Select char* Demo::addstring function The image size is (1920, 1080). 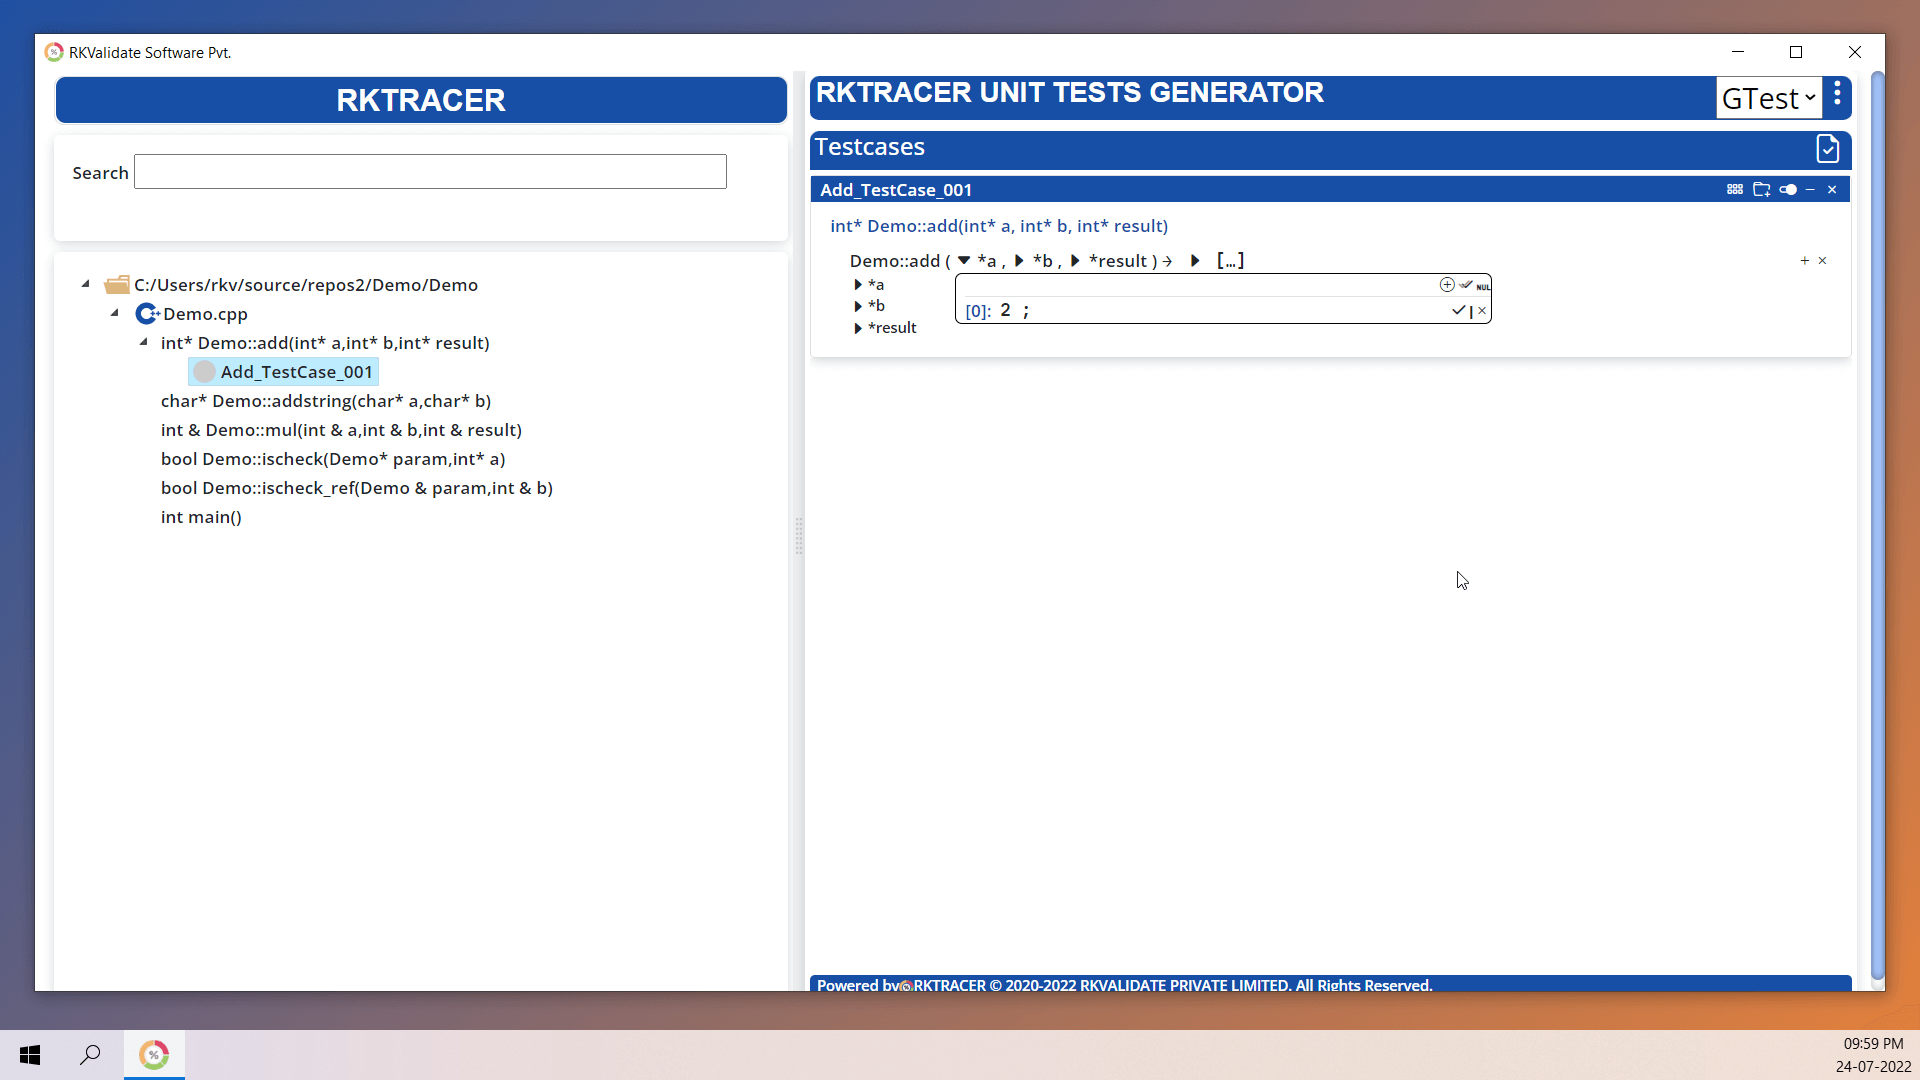pyautogui.click(x=326, y=401)
